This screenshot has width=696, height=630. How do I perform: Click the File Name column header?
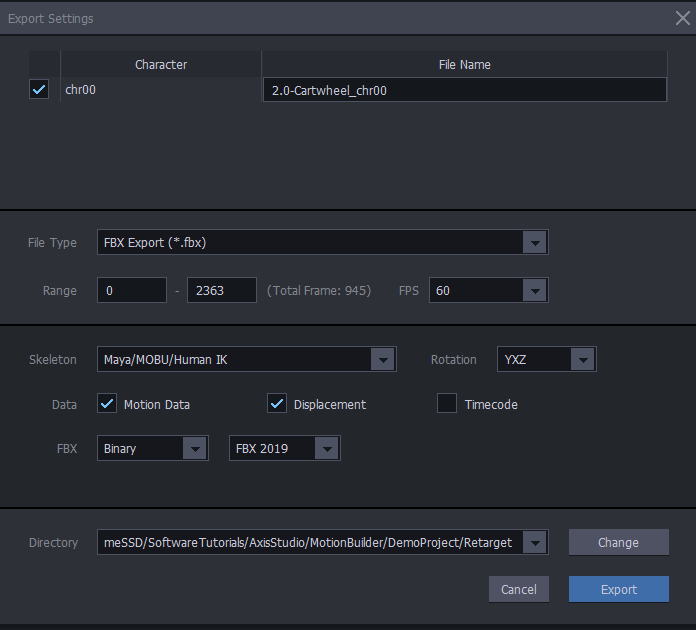tap(464, 64)
